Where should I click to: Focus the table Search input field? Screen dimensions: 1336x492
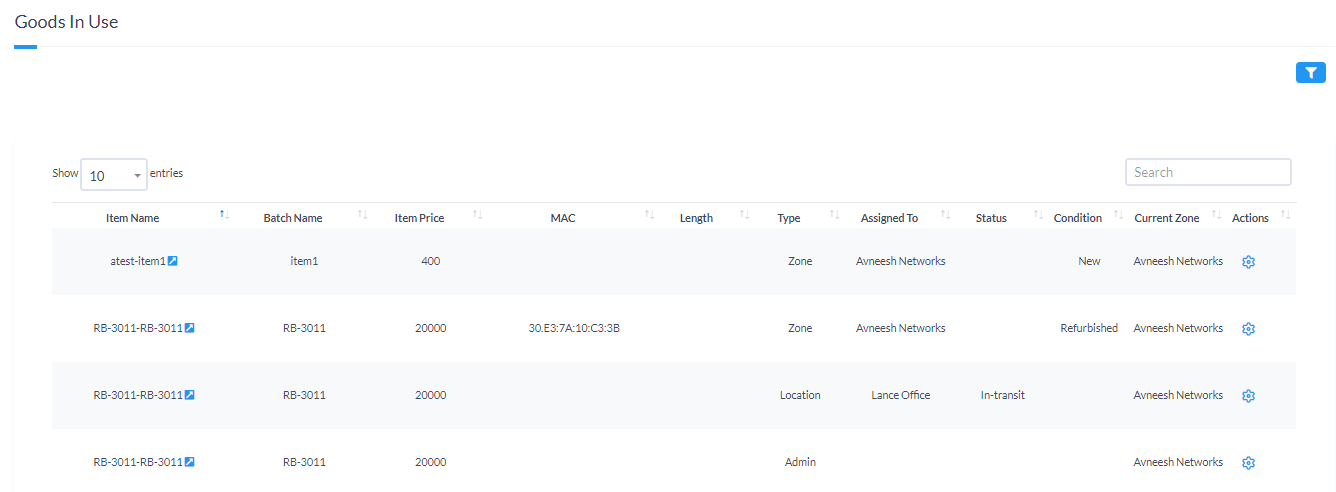(1207, 172)
